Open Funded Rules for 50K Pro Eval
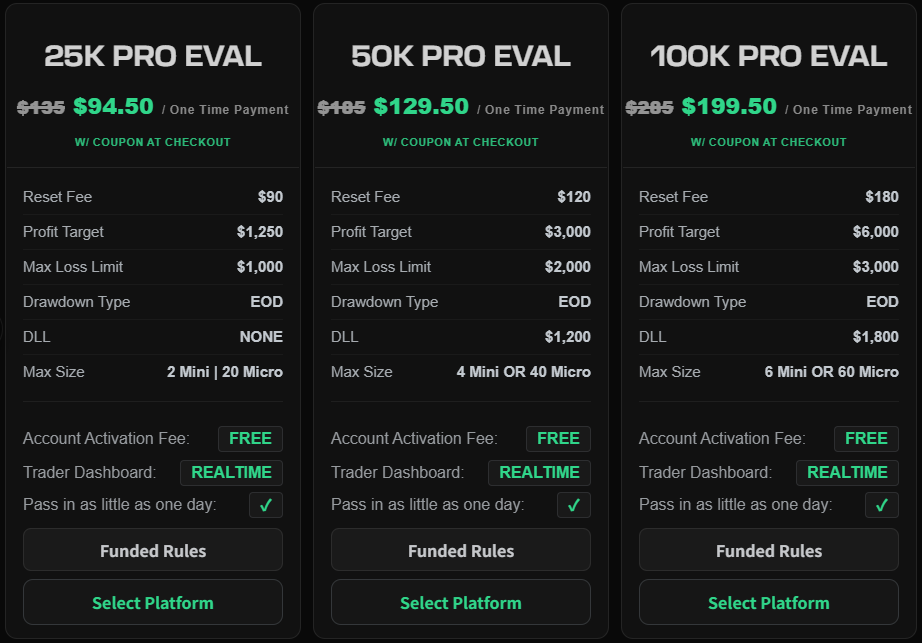This screenshot has width=922, height=643. (461, 550)
